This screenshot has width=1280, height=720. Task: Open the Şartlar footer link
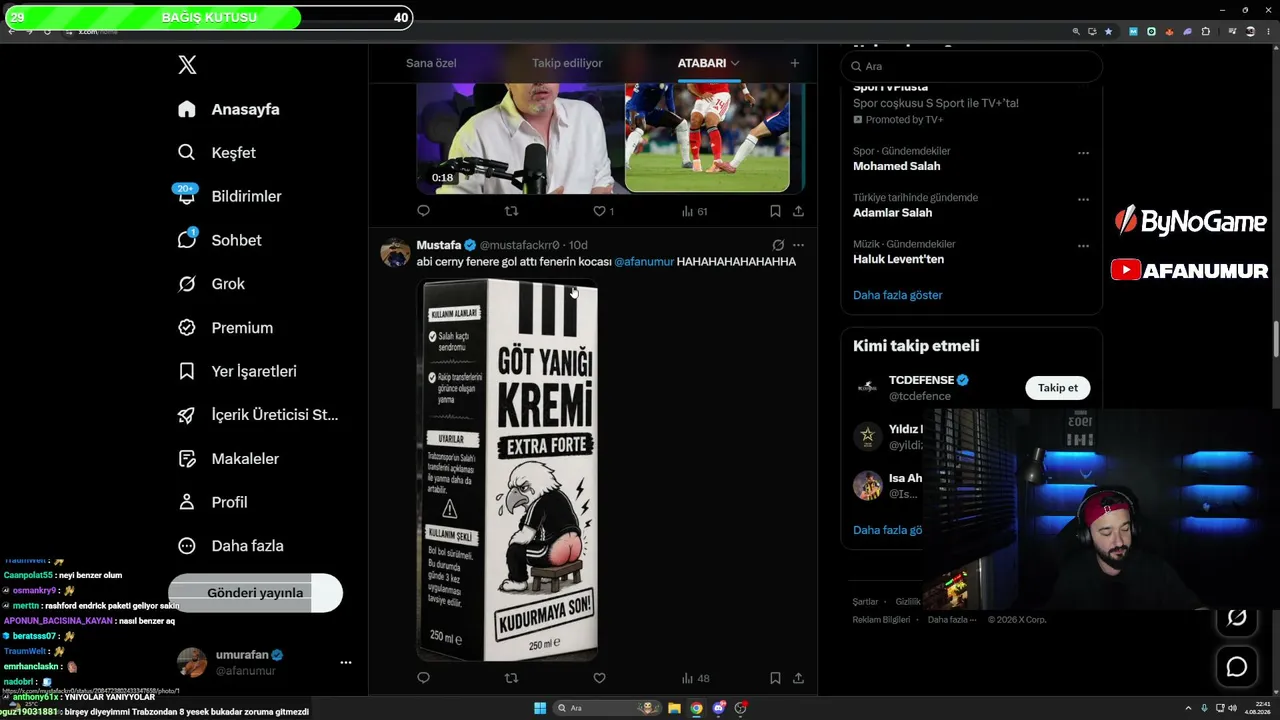coord(865,602)
